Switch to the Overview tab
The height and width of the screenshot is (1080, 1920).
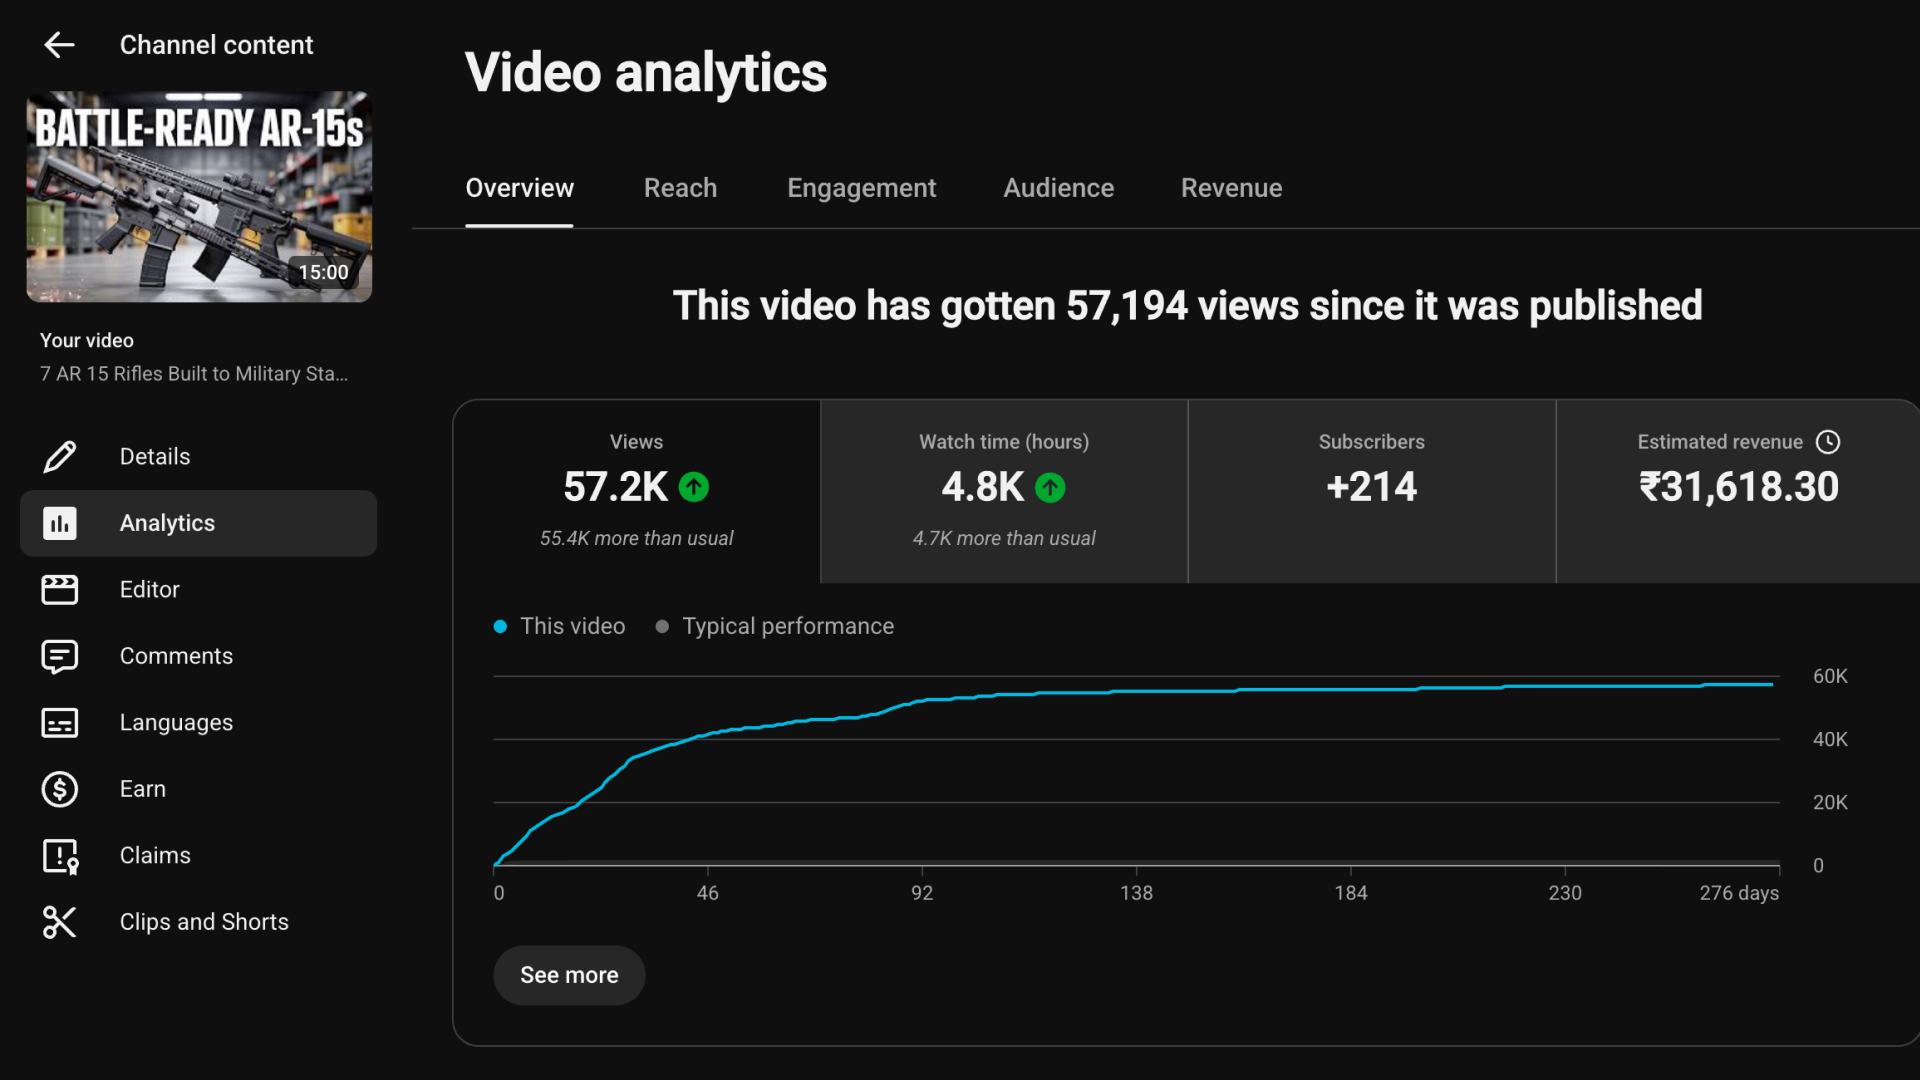pos(519,188)
